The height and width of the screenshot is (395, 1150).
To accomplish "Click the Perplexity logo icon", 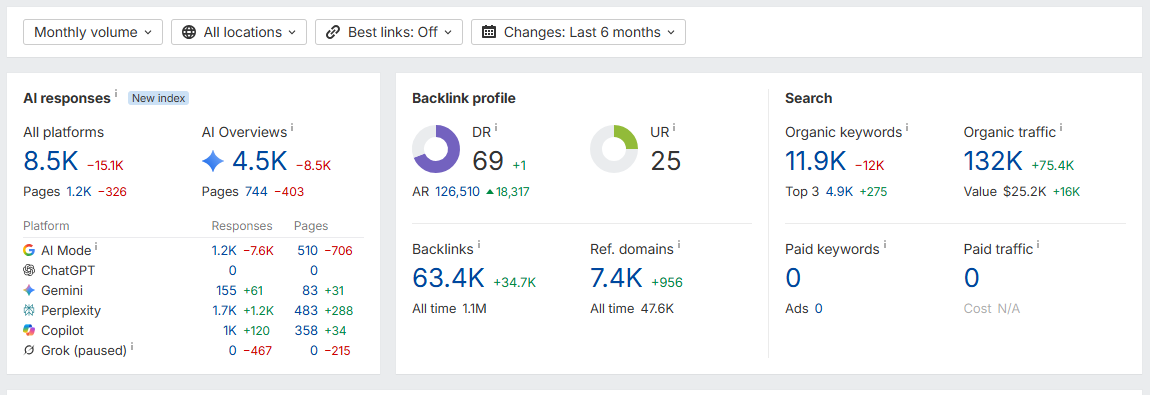I will pos(29,311).
